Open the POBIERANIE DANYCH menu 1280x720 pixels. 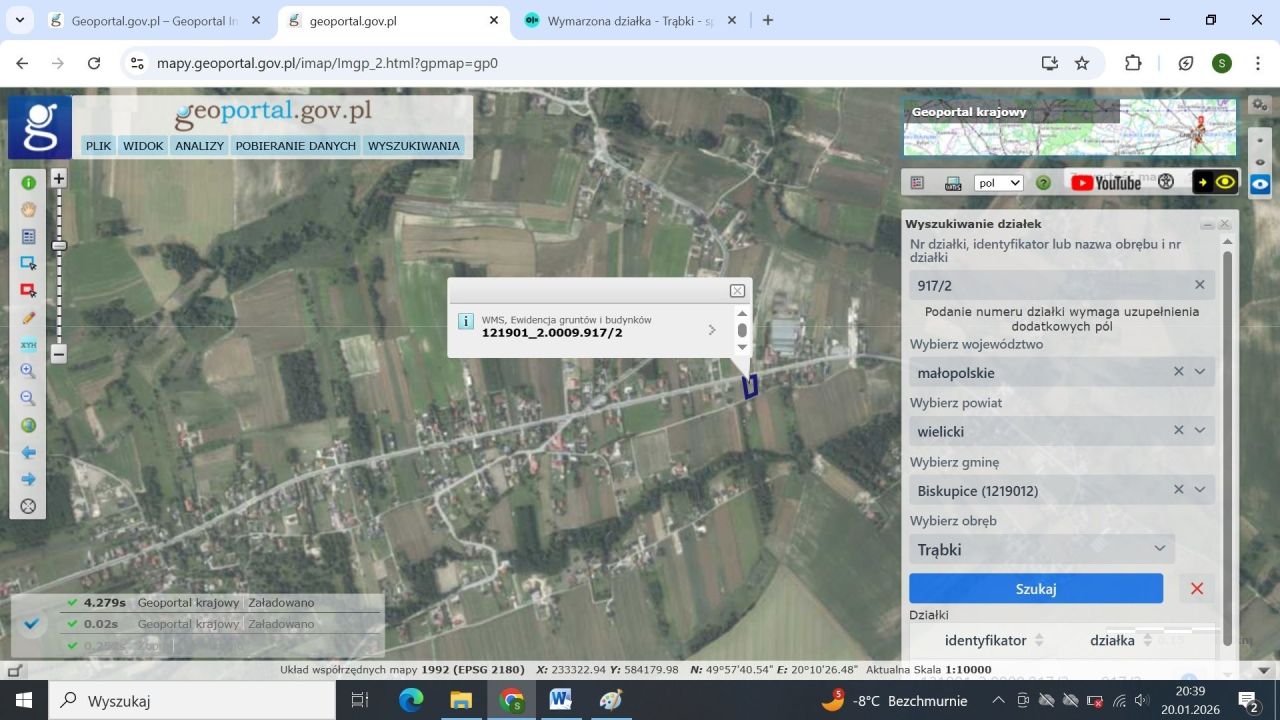[295, 146]
